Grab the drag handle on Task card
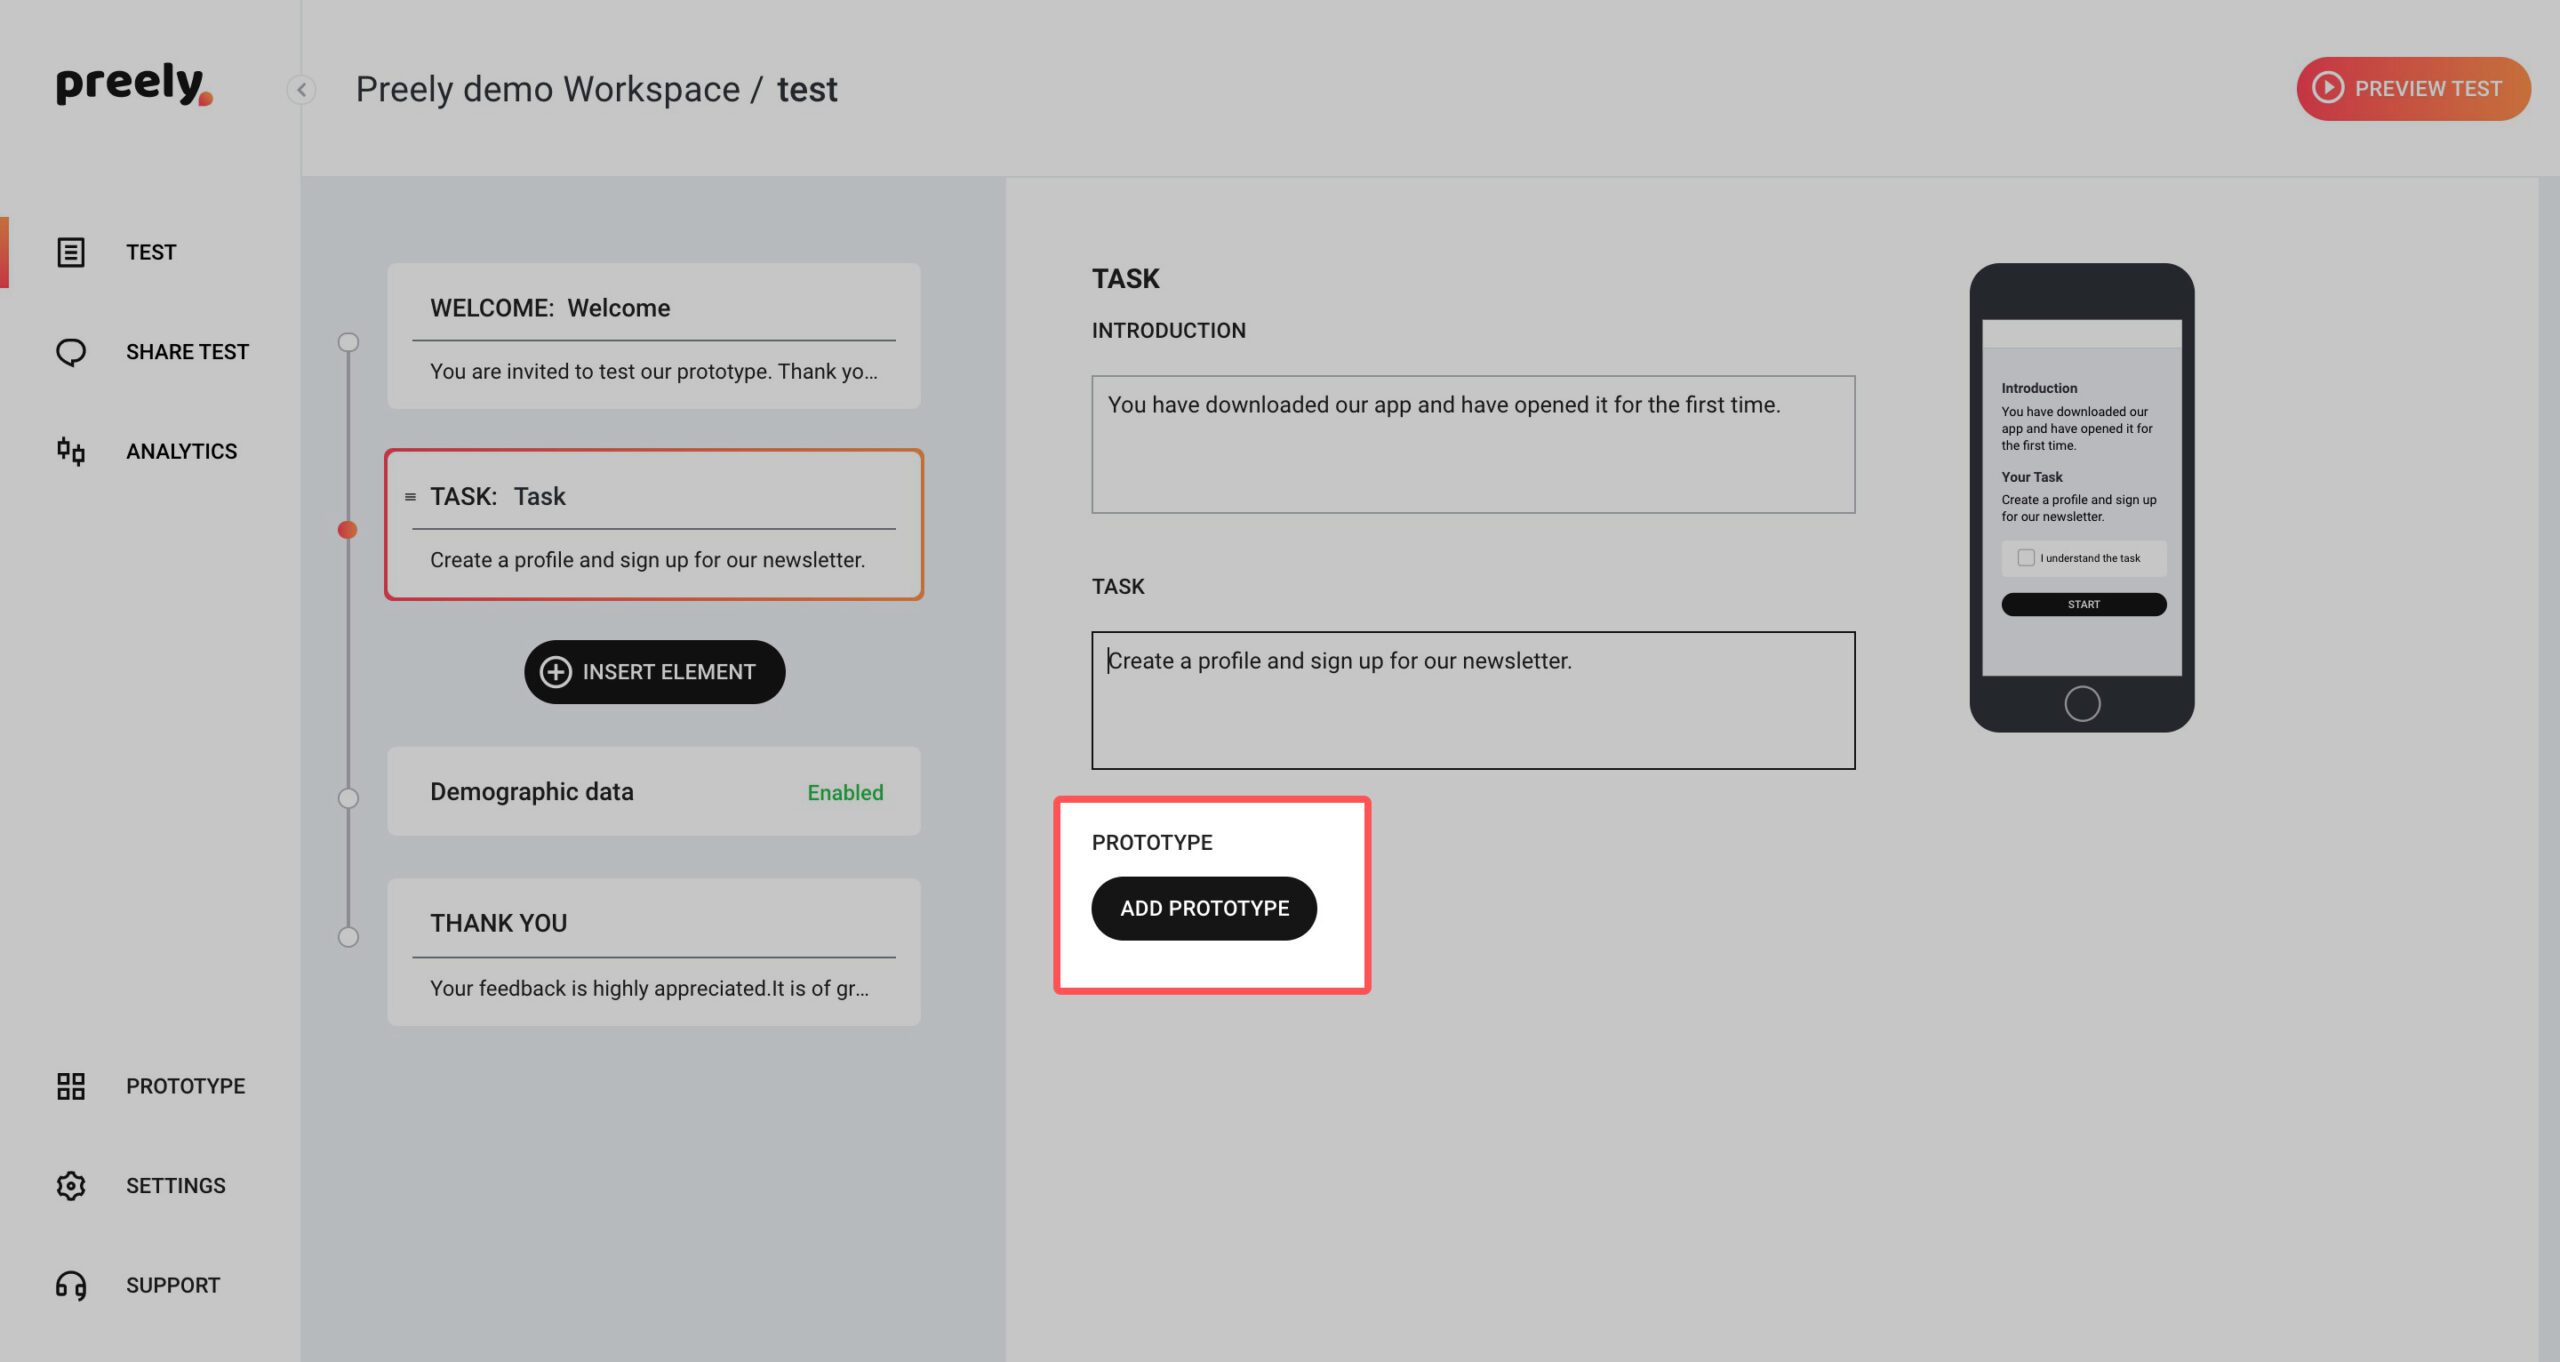Viewport: 2560px width, 1362px height. click(410, 497)
